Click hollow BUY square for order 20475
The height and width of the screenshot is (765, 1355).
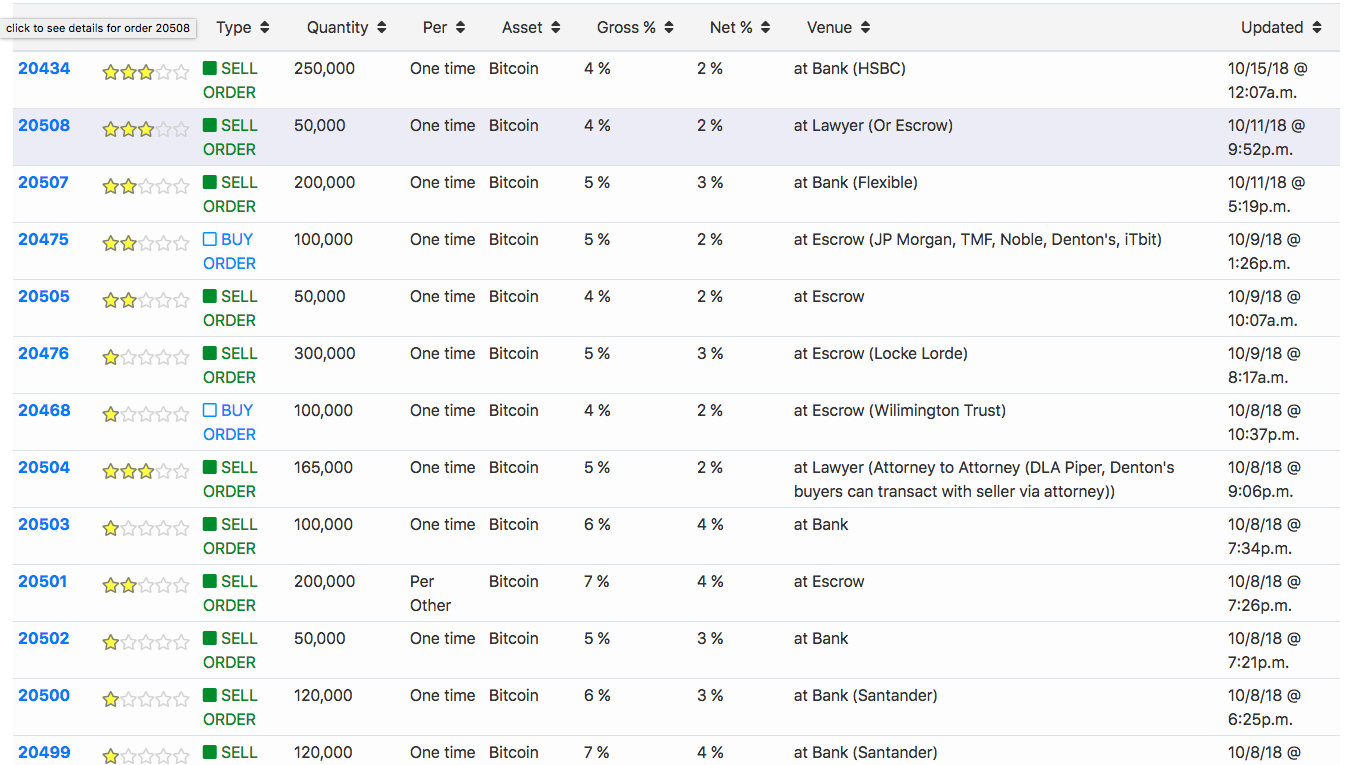[x=210, y=240]
